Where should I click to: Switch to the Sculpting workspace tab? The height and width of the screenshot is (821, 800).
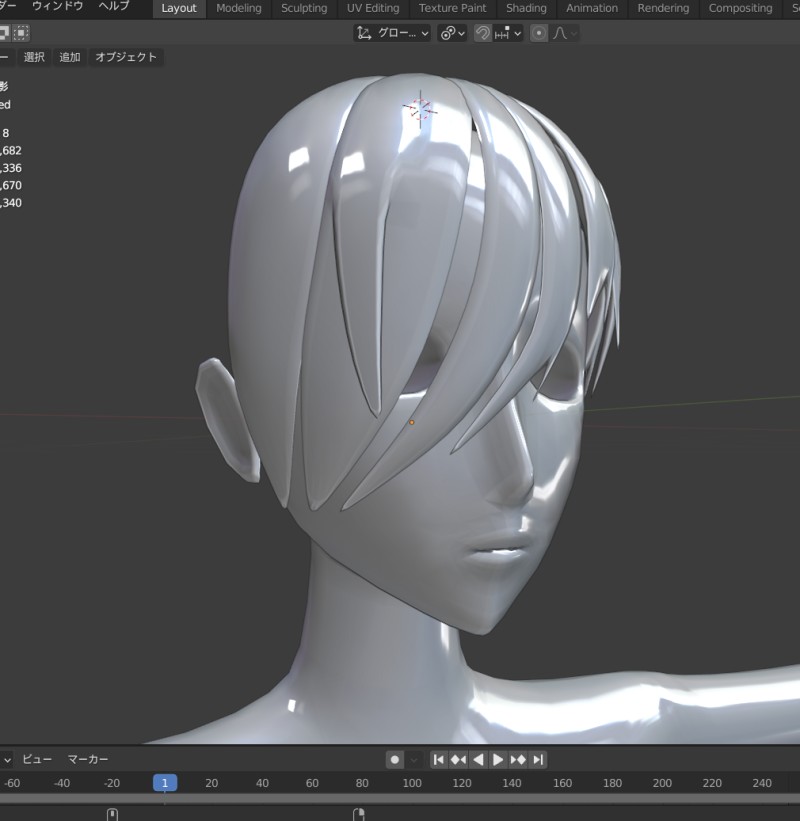[304, 8]
